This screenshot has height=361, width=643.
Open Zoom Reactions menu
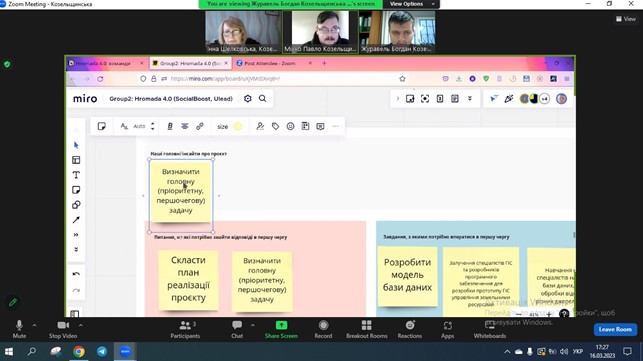[410, 329]
